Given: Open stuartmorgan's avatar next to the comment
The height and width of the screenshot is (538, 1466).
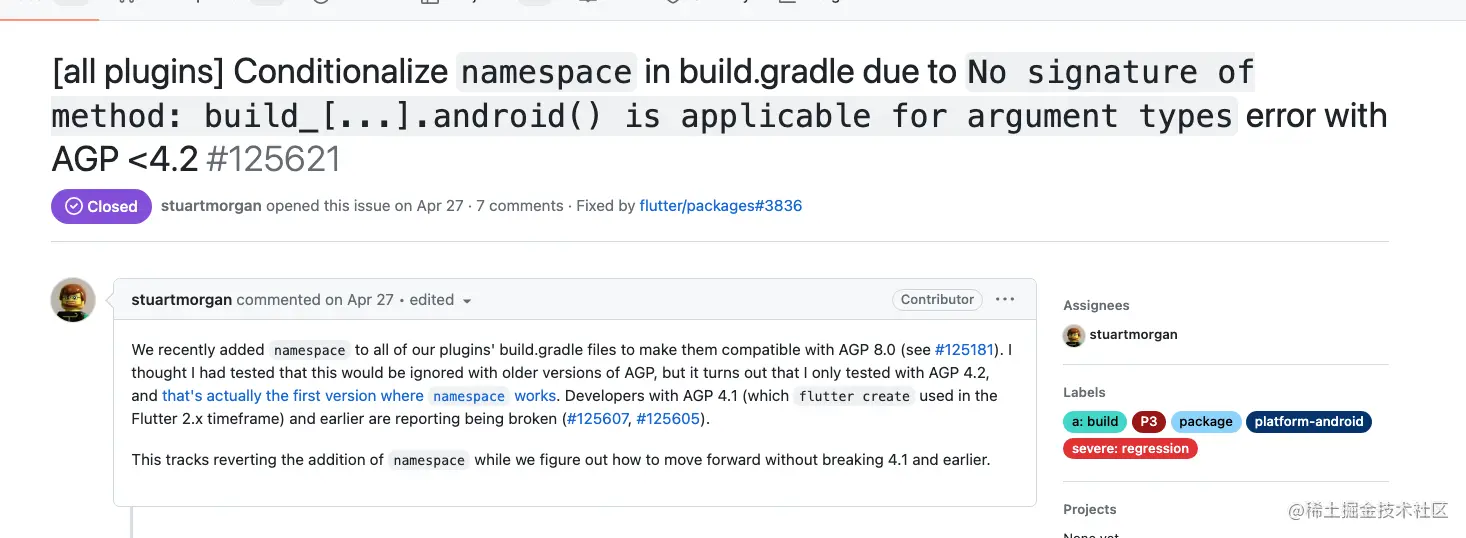Looking at the screenshot, I should pyautogui.click(x=73, y=300).
